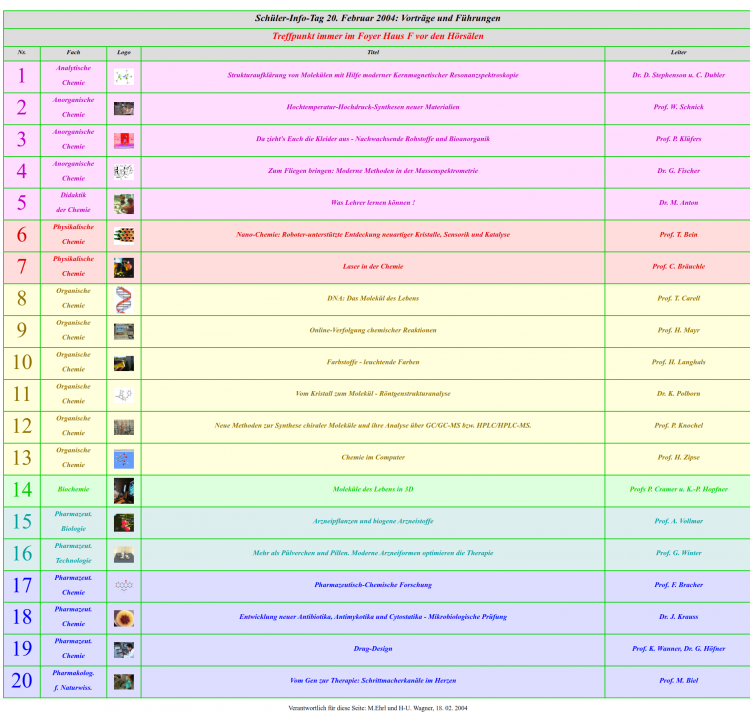Click "DNA: Das Molekül des Lebens" title
Viewport: 750px width, 715px height.
[x=373, y=298]
